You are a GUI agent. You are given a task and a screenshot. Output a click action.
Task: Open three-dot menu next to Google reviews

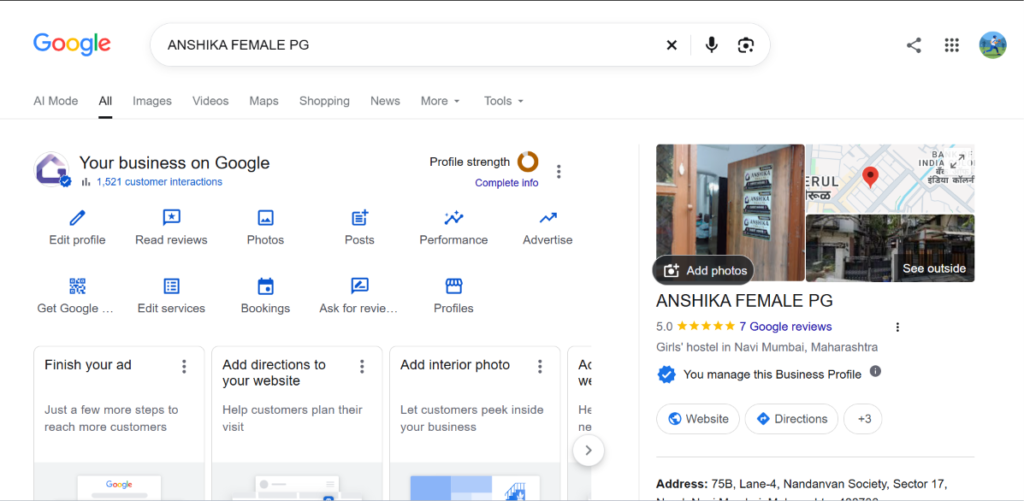tap(897, 327)
